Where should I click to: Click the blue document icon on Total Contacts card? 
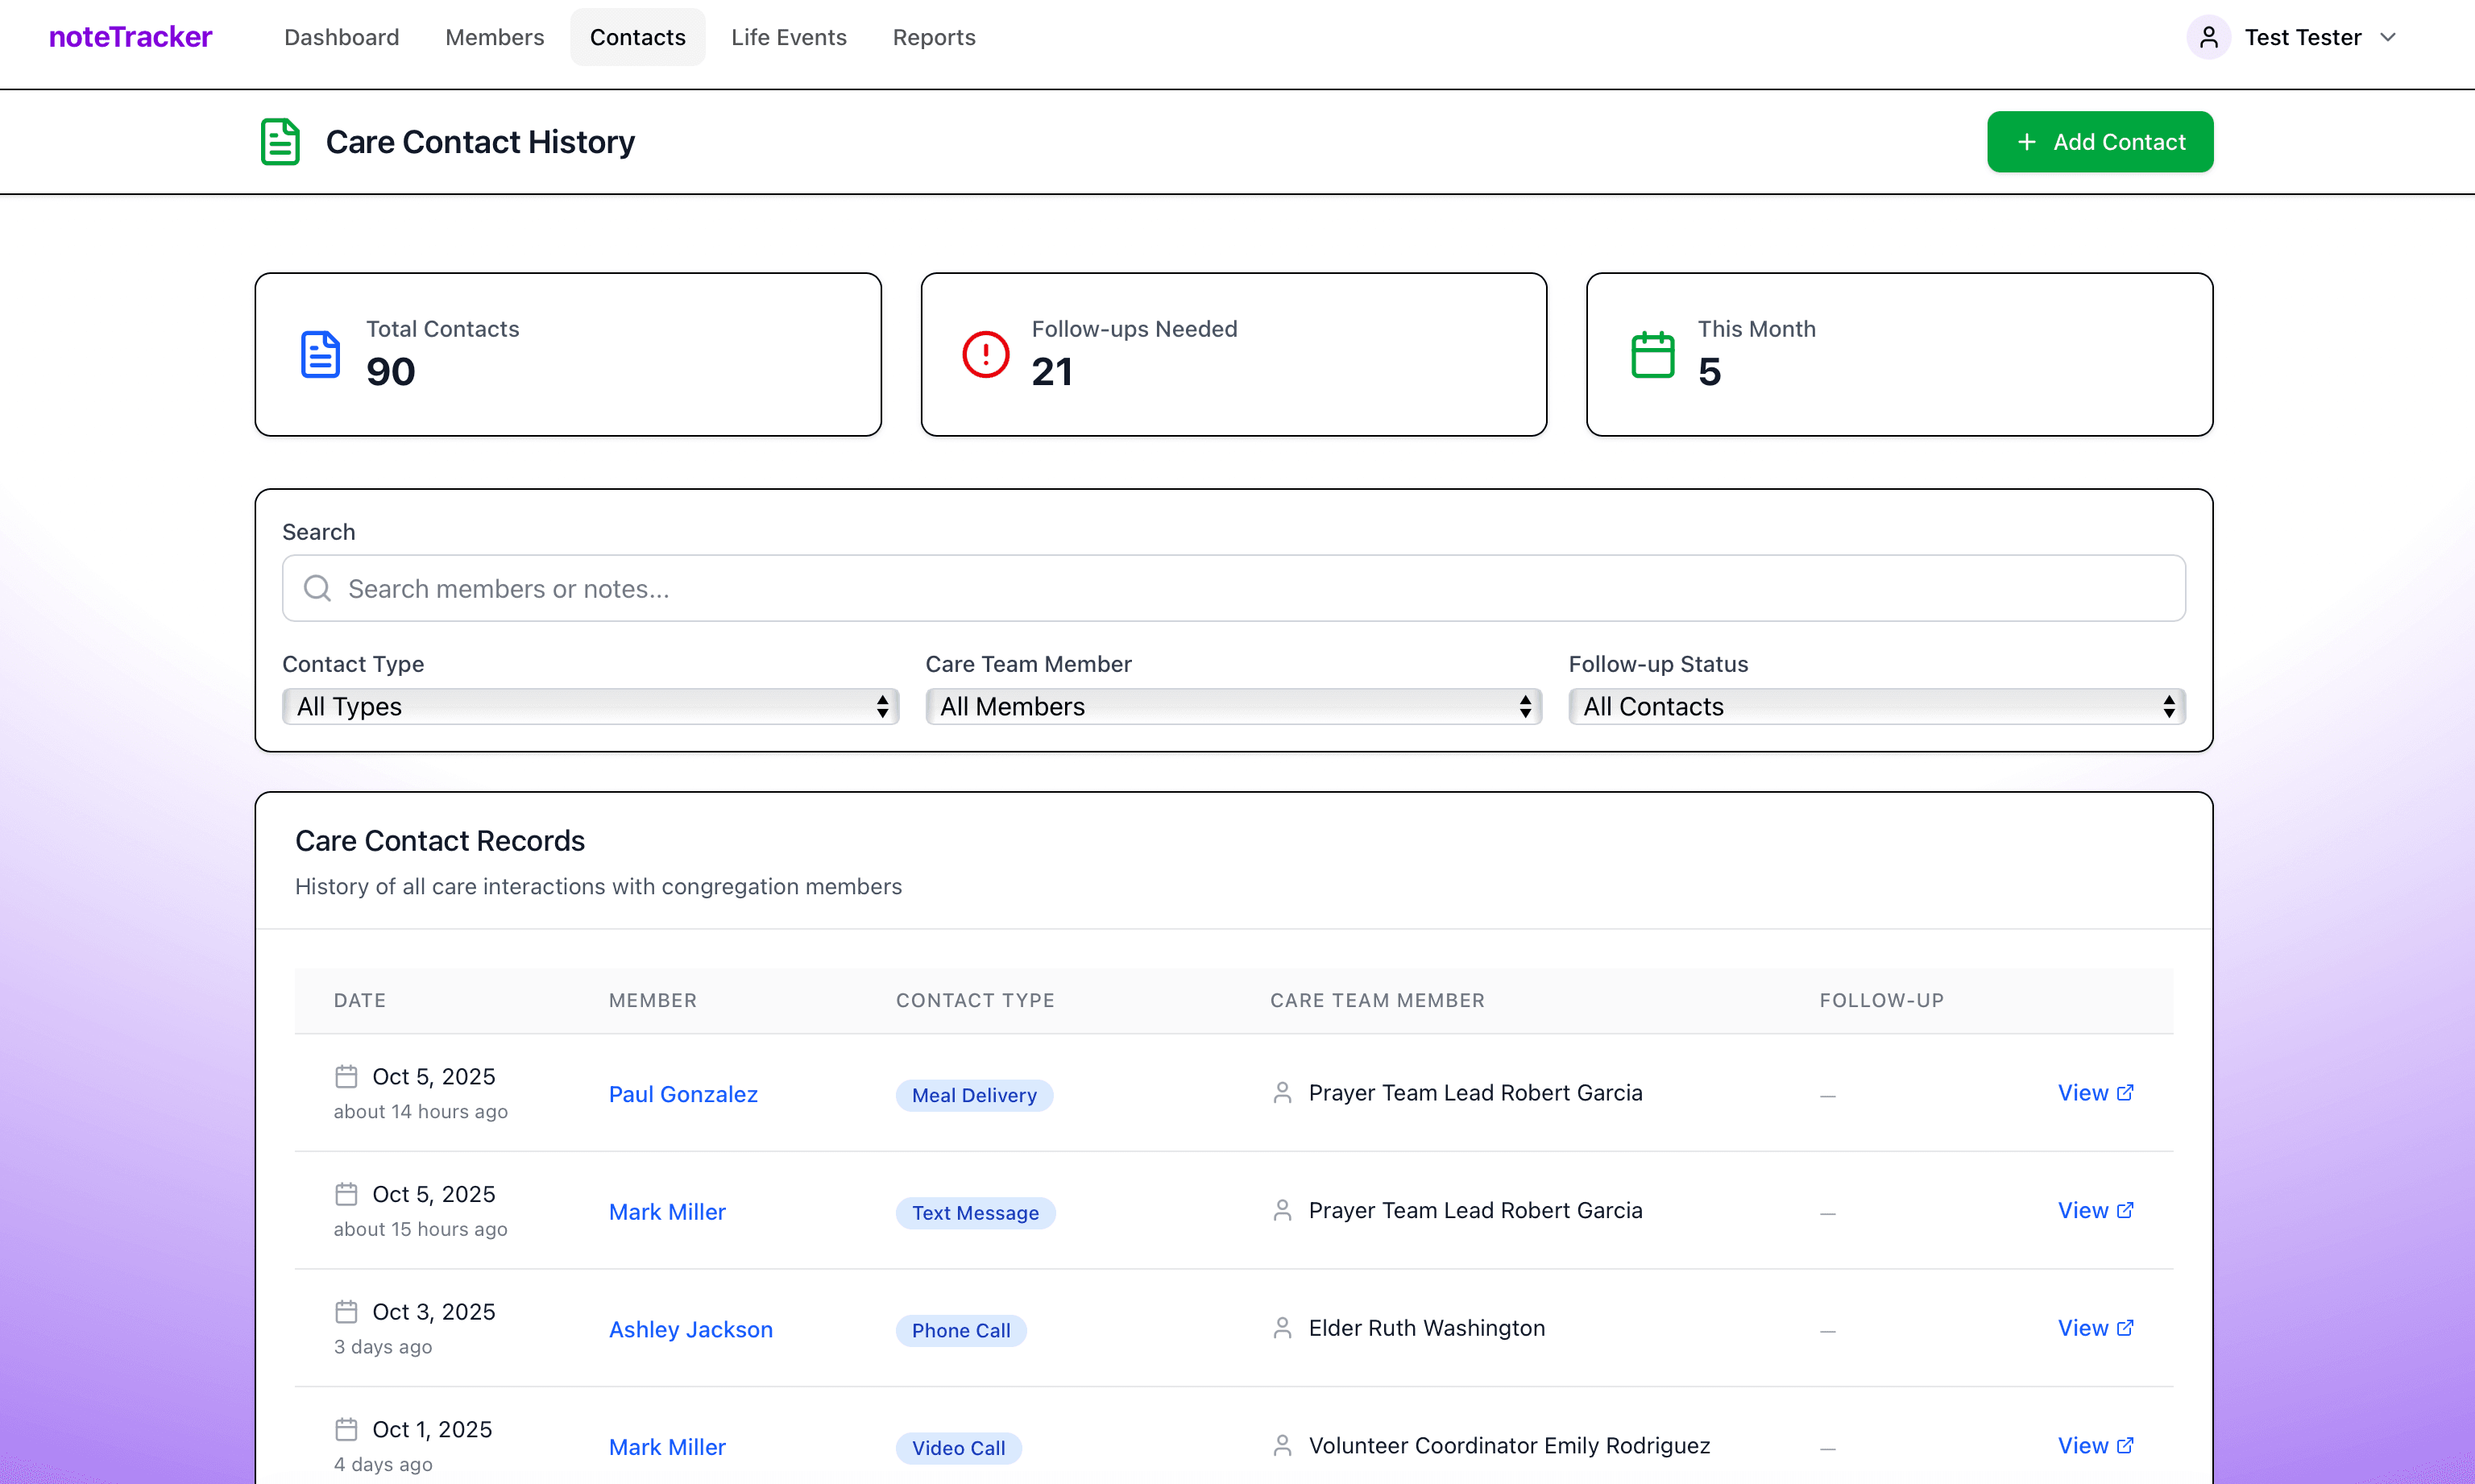(x=320, y=353)
